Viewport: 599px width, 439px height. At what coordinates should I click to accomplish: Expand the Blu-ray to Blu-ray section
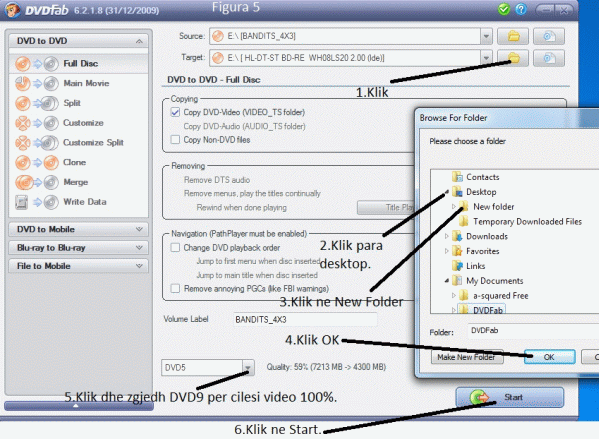coord(78,248)
